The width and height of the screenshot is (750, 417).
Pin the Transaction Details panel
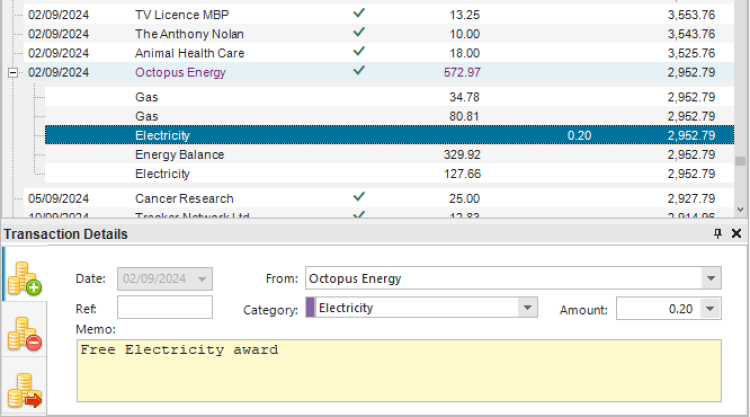pos(717,233)
